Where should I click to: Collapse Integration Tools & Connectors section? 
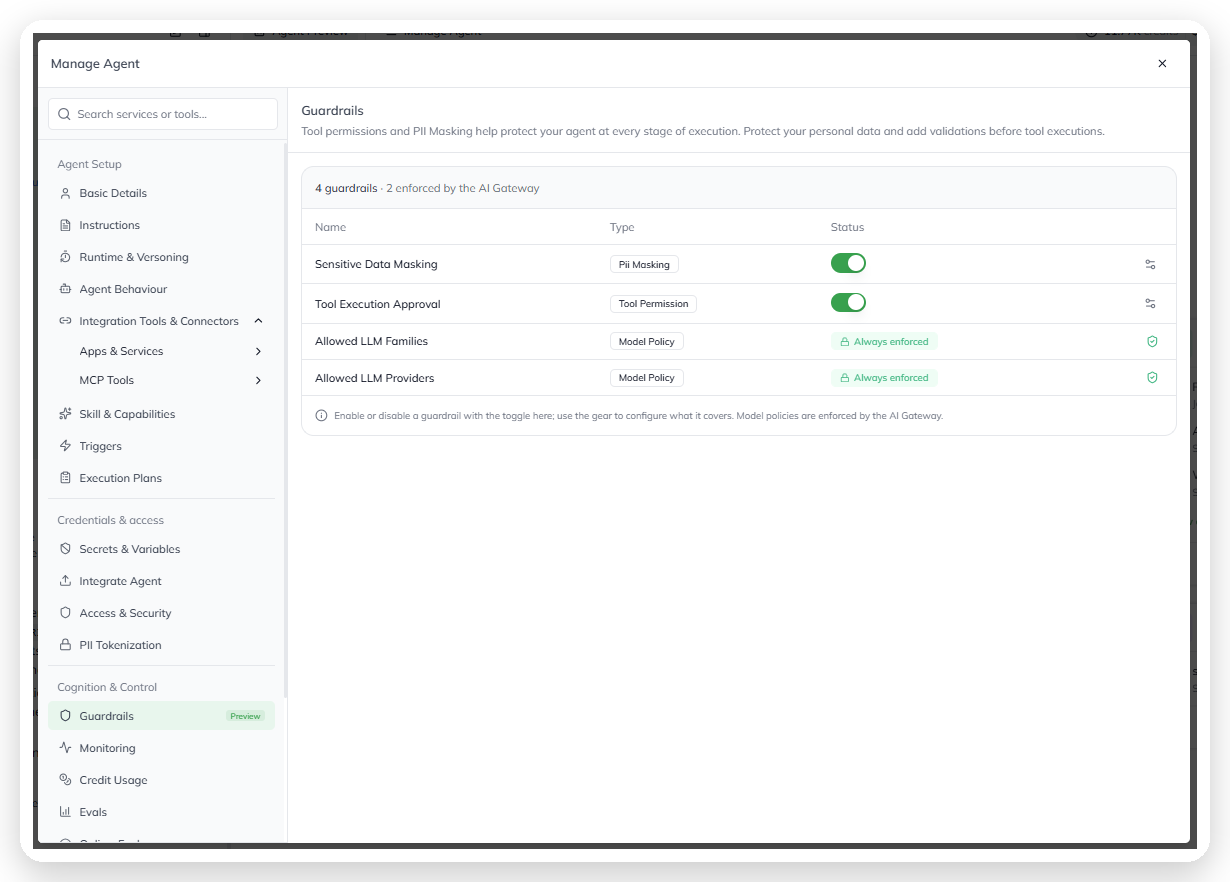click(x=258, y=321)
